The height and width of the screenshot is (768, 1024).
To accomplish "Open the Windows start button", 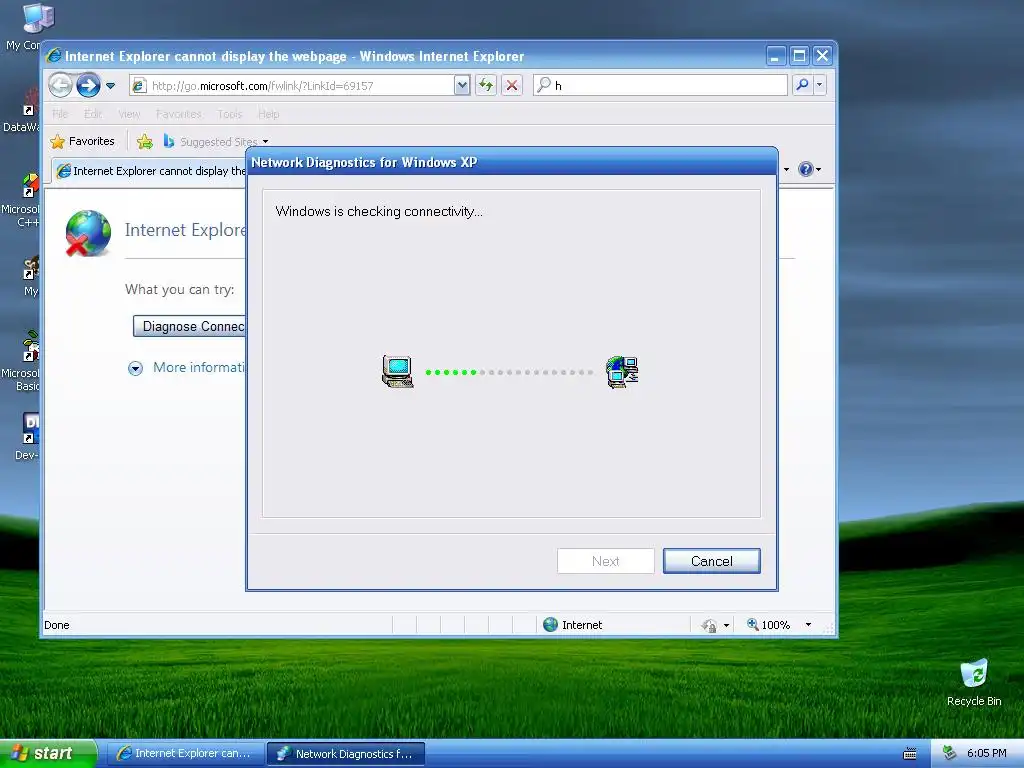I will tap(48, 753).
